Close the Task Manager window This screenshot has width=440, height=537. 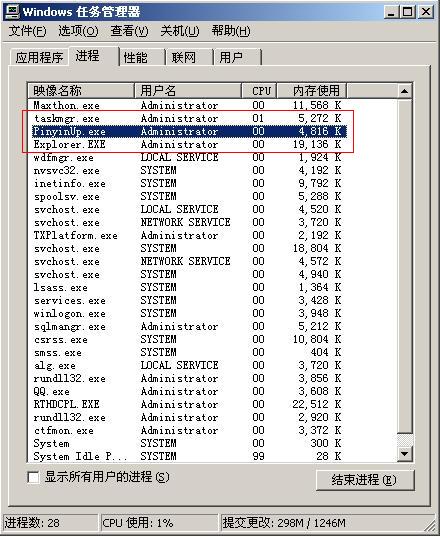pyautogui.click(x=426, y=12)
